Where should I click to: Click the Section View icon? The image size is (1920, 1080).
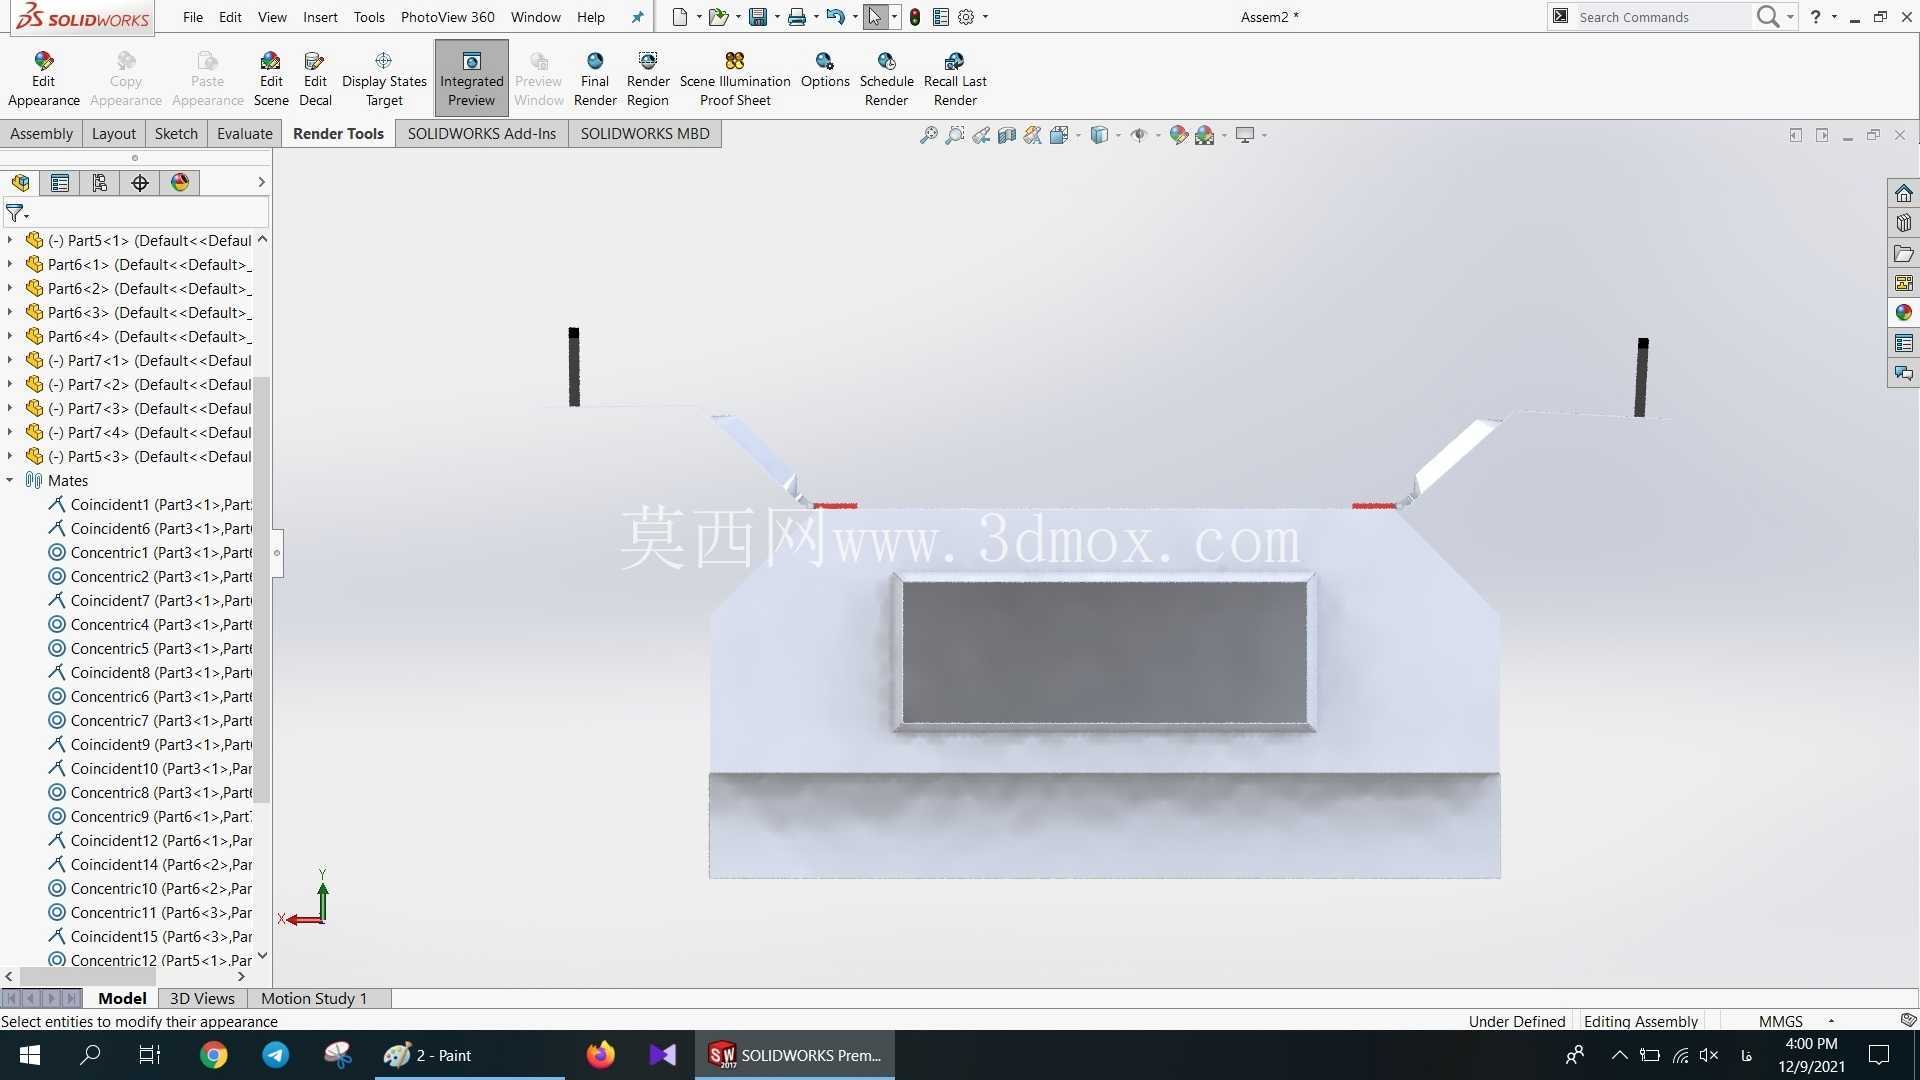1007,135
